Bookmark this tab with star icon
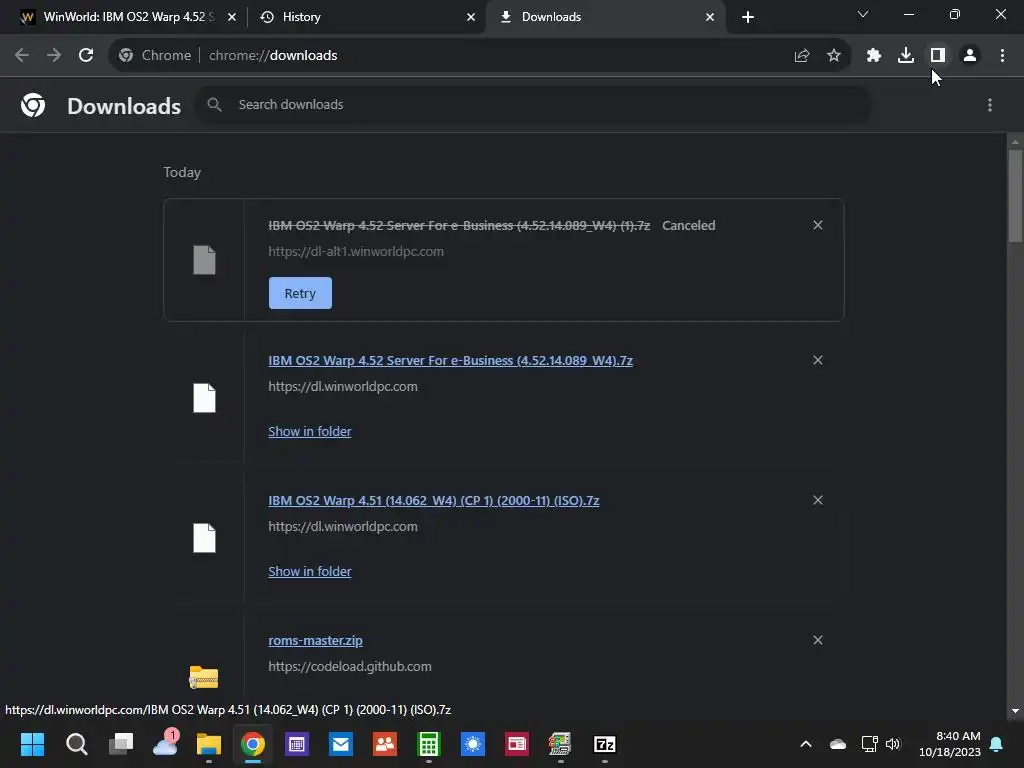This screenshot has width=1024, height=768. pos(834,56)
